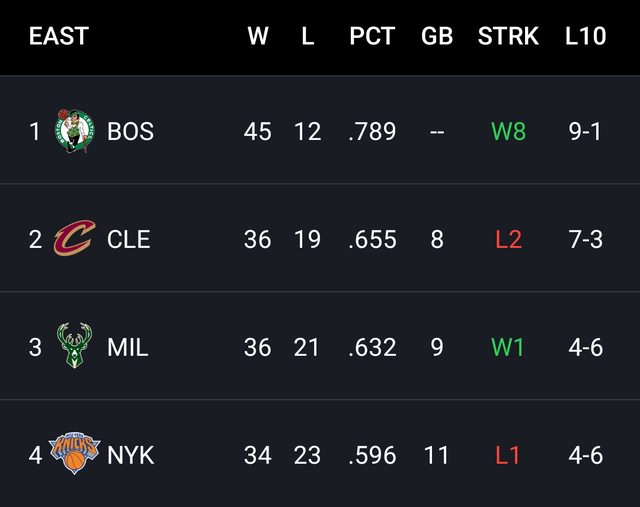This screenshot has height=507, width=640.
Task: Click the Cleveland Cavaliers logo
Action: point(74,239)
